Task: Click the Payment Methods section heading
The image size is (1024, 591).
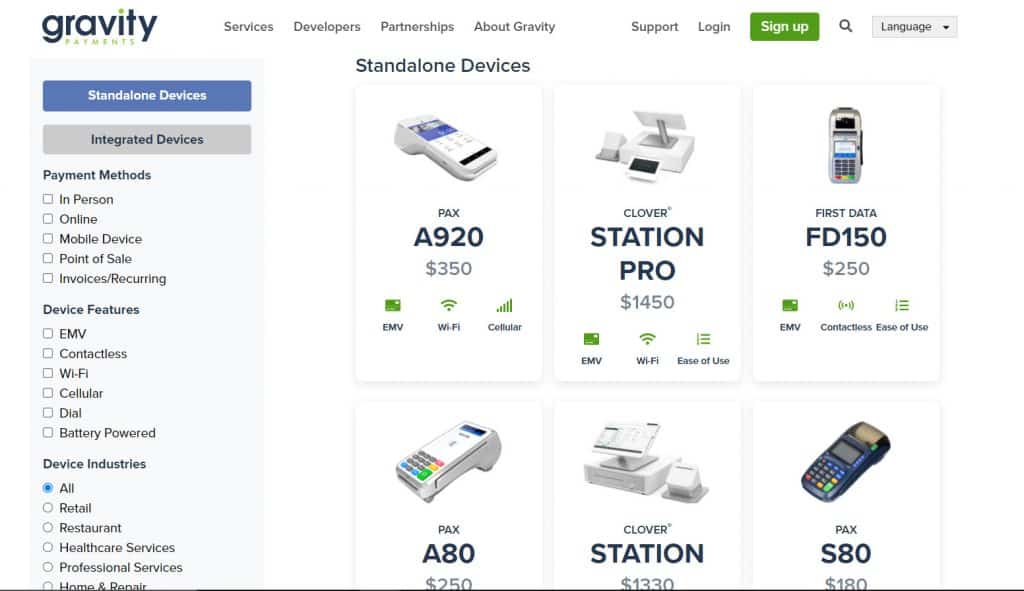Action: point(97,175)
